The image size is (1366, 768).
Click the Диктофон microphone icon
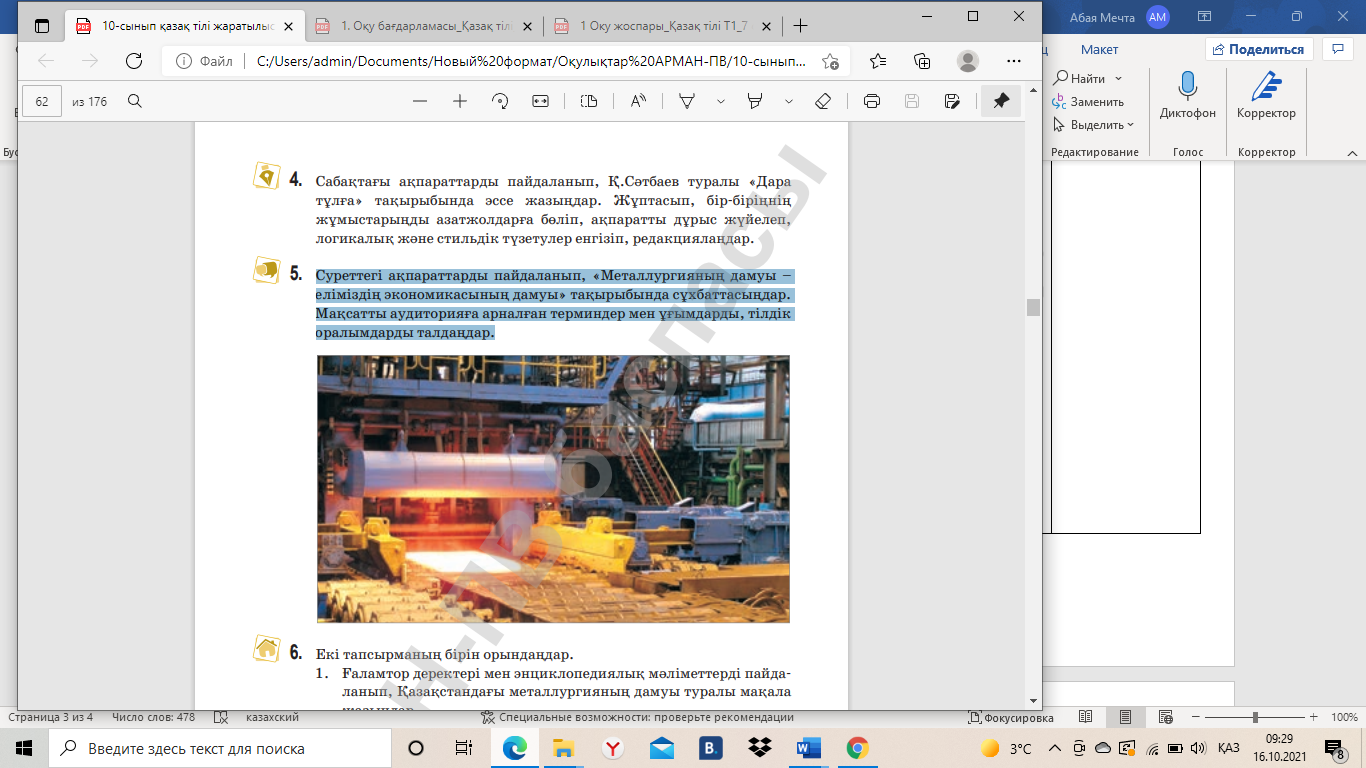point(1188,86)
